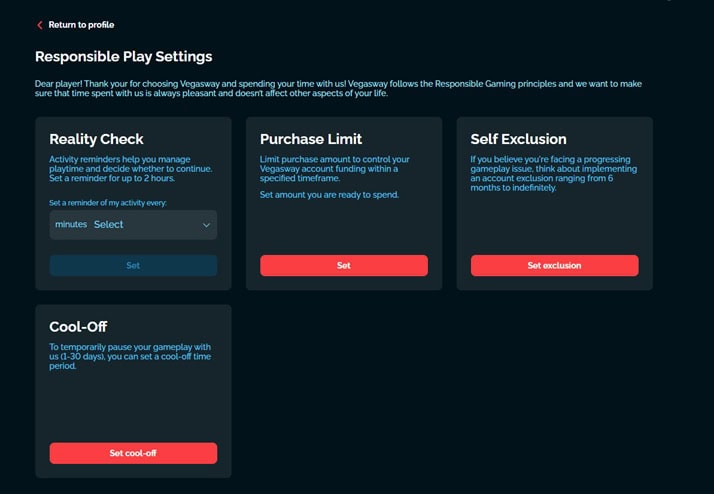Select the Purchase Limit card title
Image resolution: width=714 pixels, height=494 pixels.
(310, 139)
